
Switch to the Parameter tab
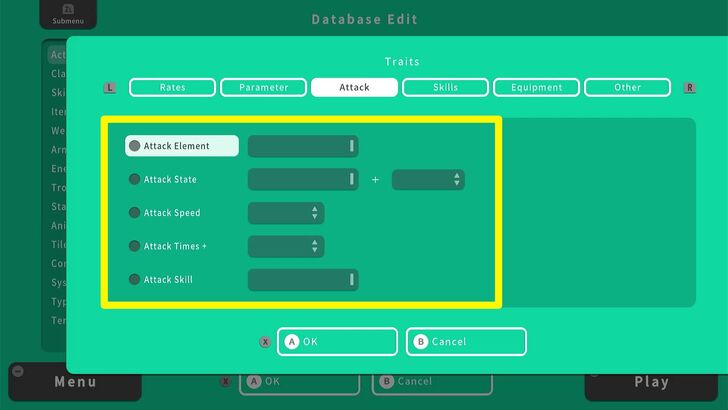coord(263,87)
